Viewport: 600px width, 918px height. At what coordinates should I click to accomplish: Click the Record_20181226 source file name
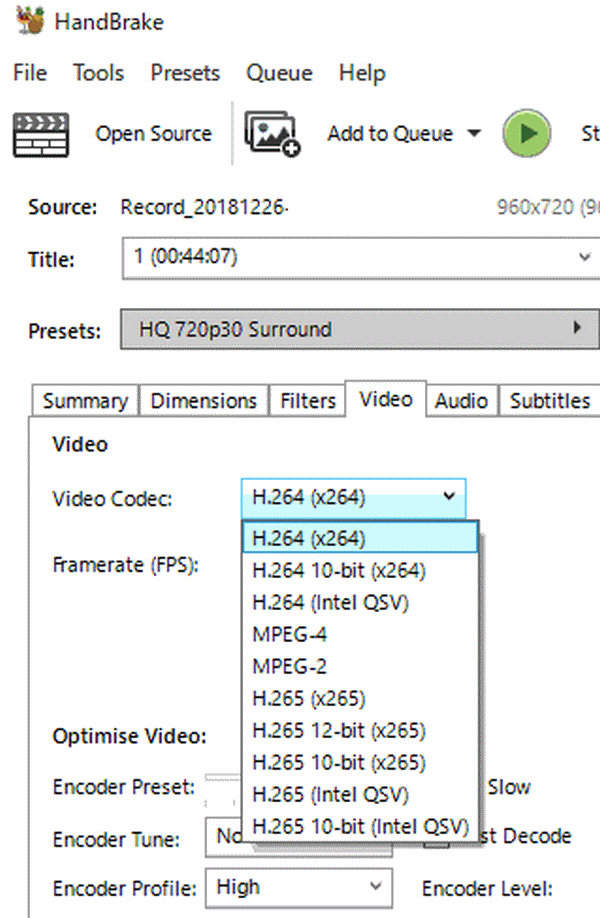pyautogui.click(x=204, y=207)
